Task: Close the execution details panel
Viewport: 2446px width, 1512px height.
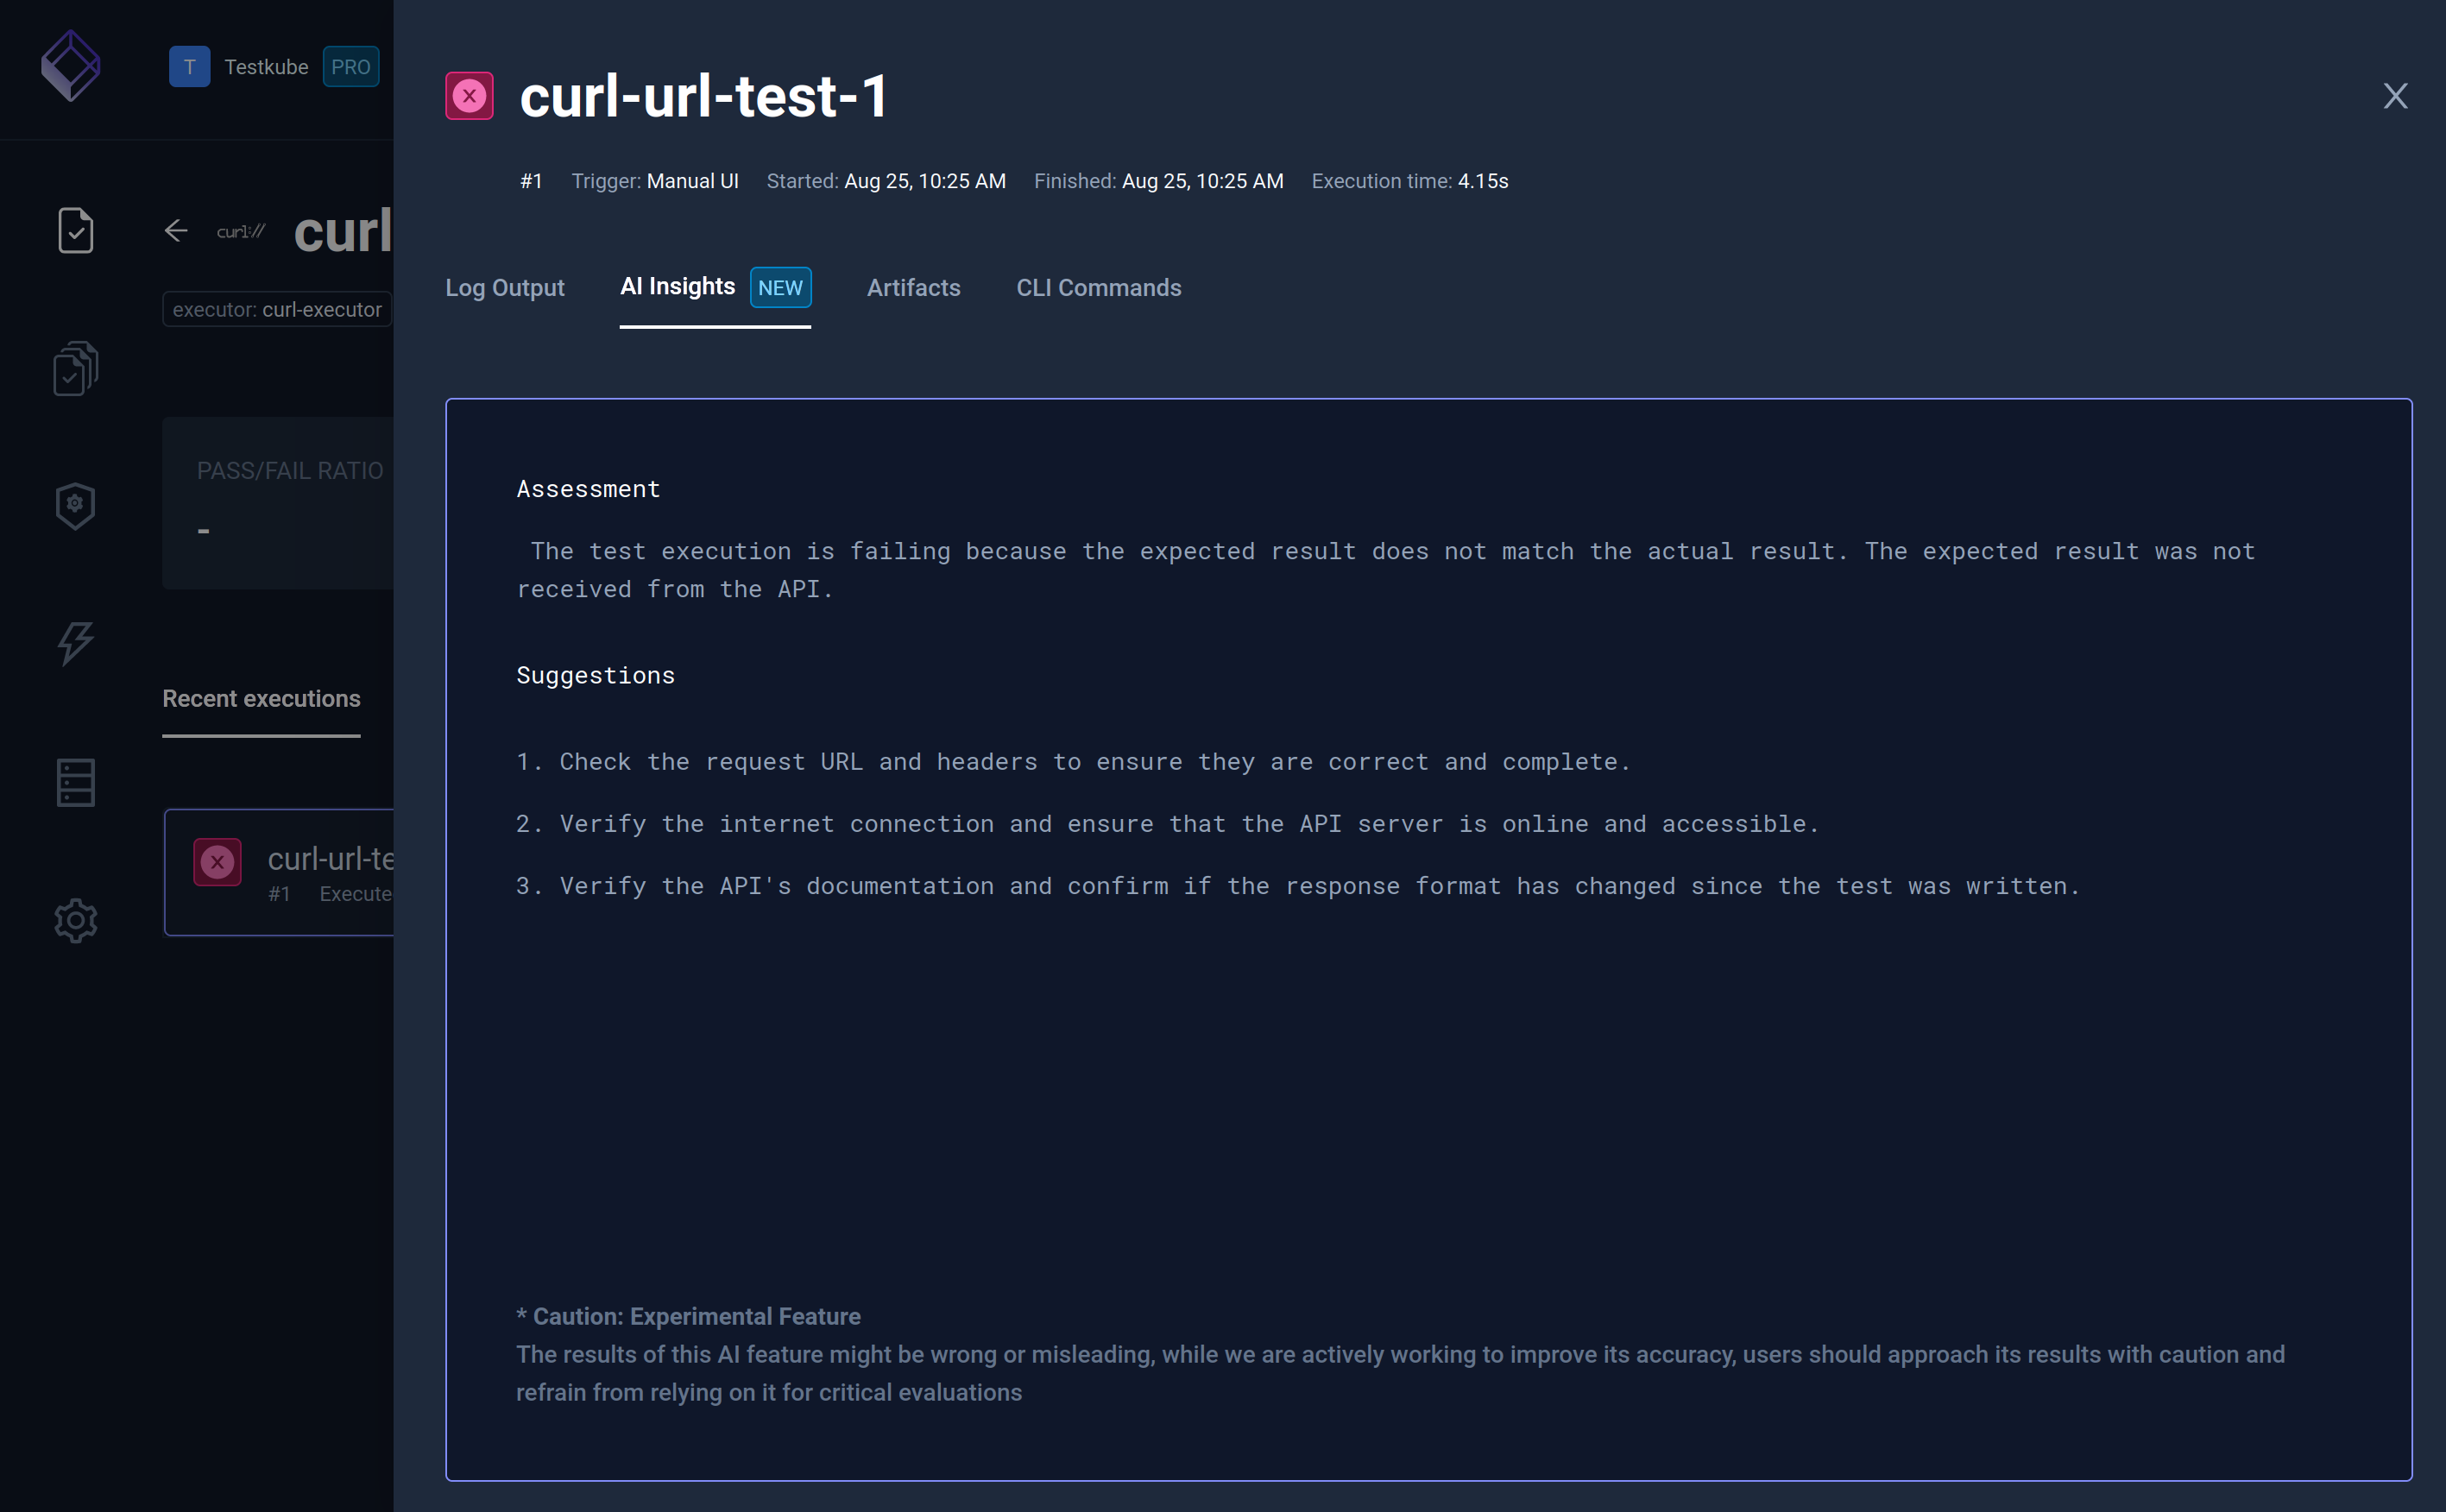Action: point(2395,96)
